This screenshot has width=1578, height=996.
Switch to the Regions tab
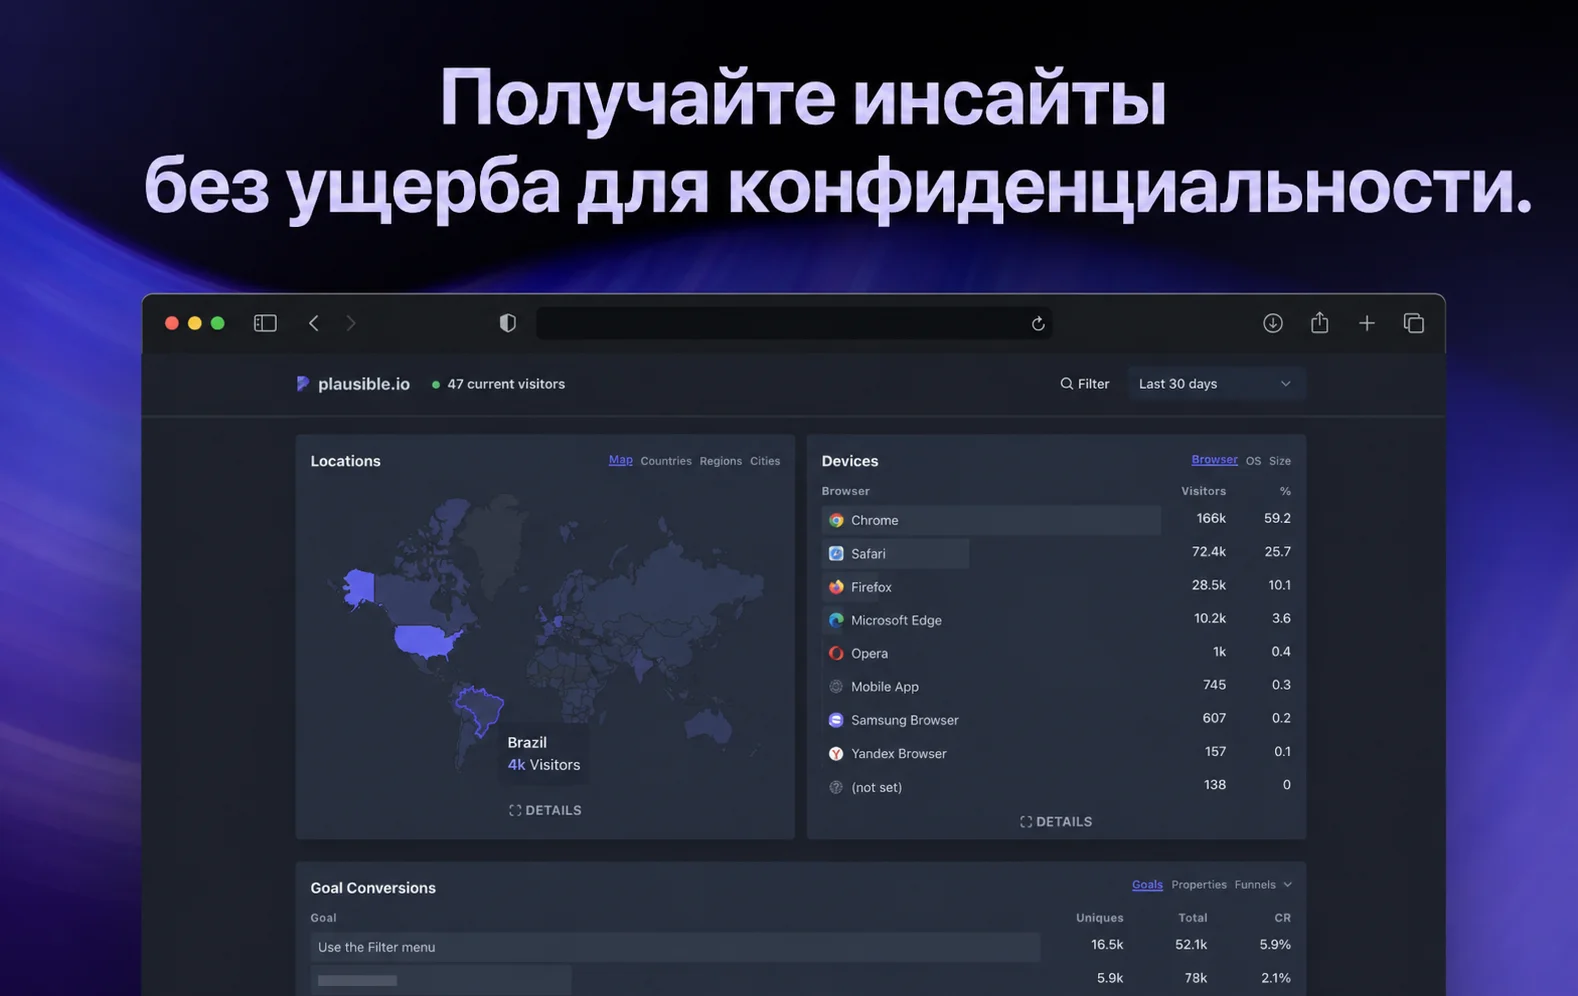(x=721, y=461)
